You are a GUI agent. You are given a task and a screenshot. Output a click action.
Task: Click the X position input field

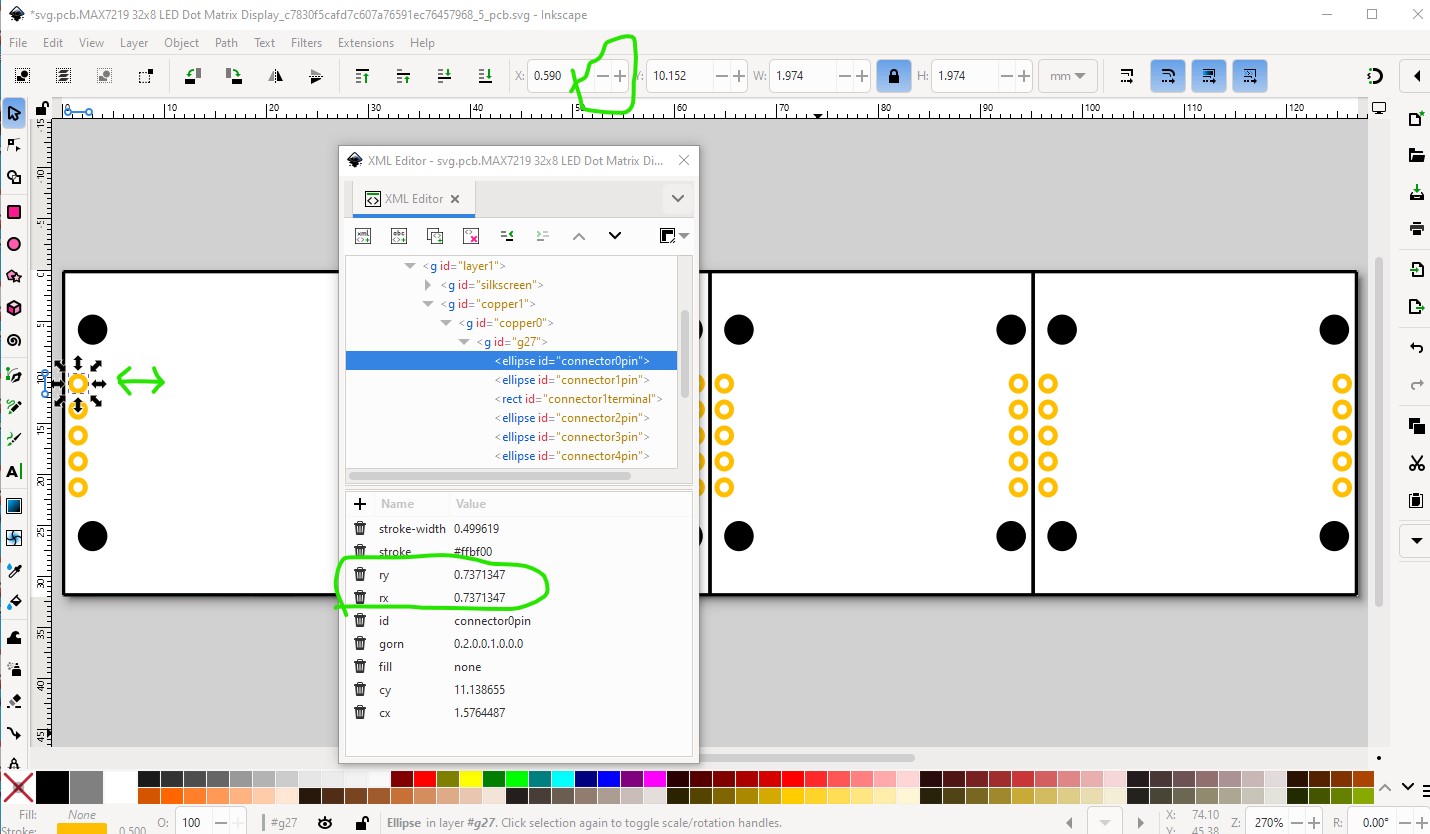549,76
